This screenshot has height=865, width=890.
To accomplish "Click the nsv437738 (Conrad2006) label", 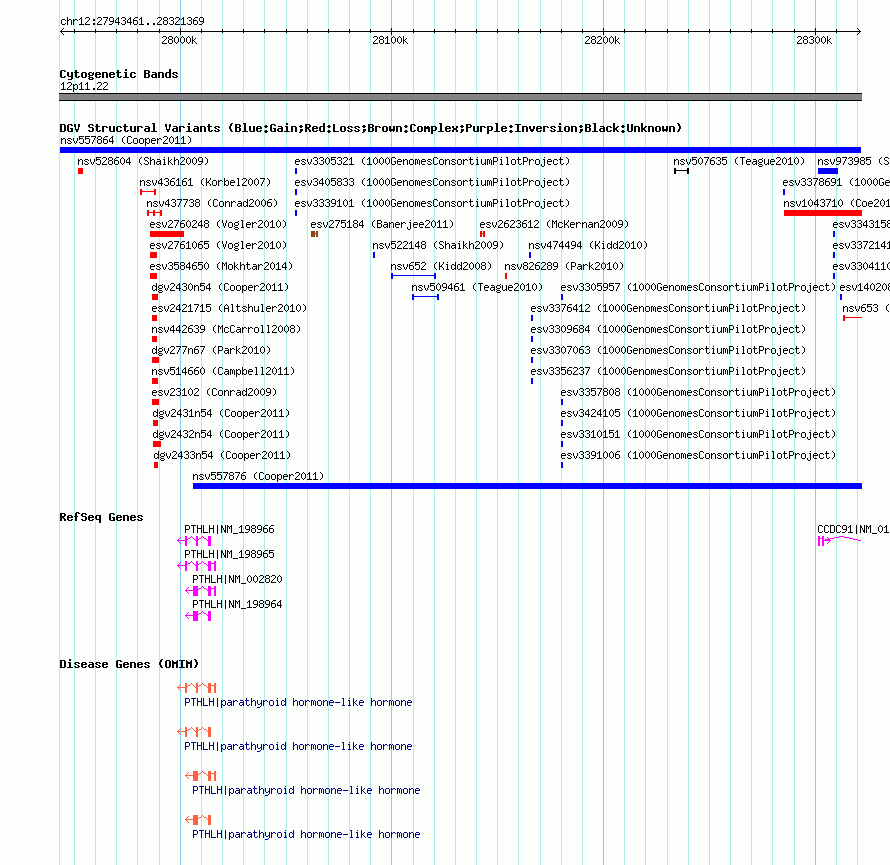I will pyautogui.click(x=212, y=203).
